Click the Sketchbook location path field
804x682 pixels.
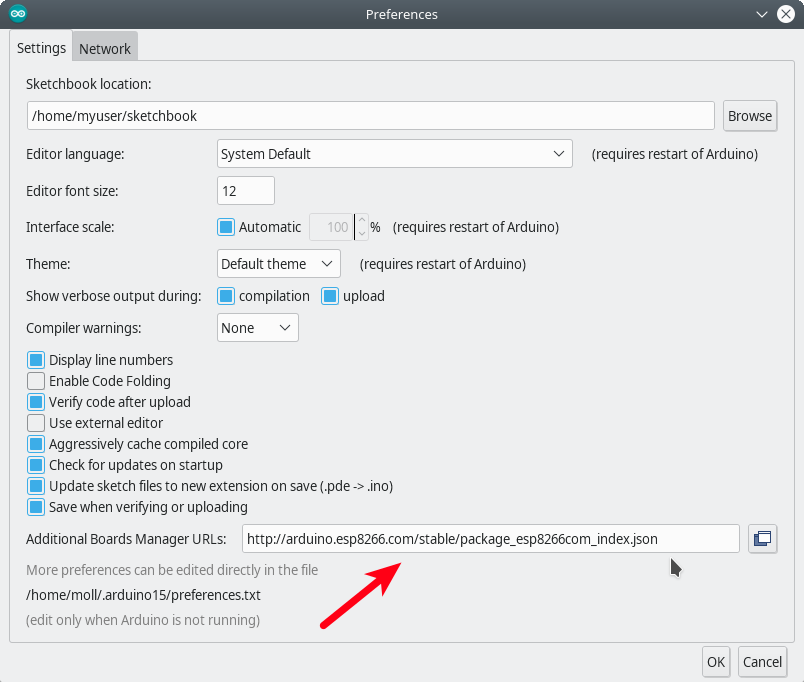pos(371,116)
